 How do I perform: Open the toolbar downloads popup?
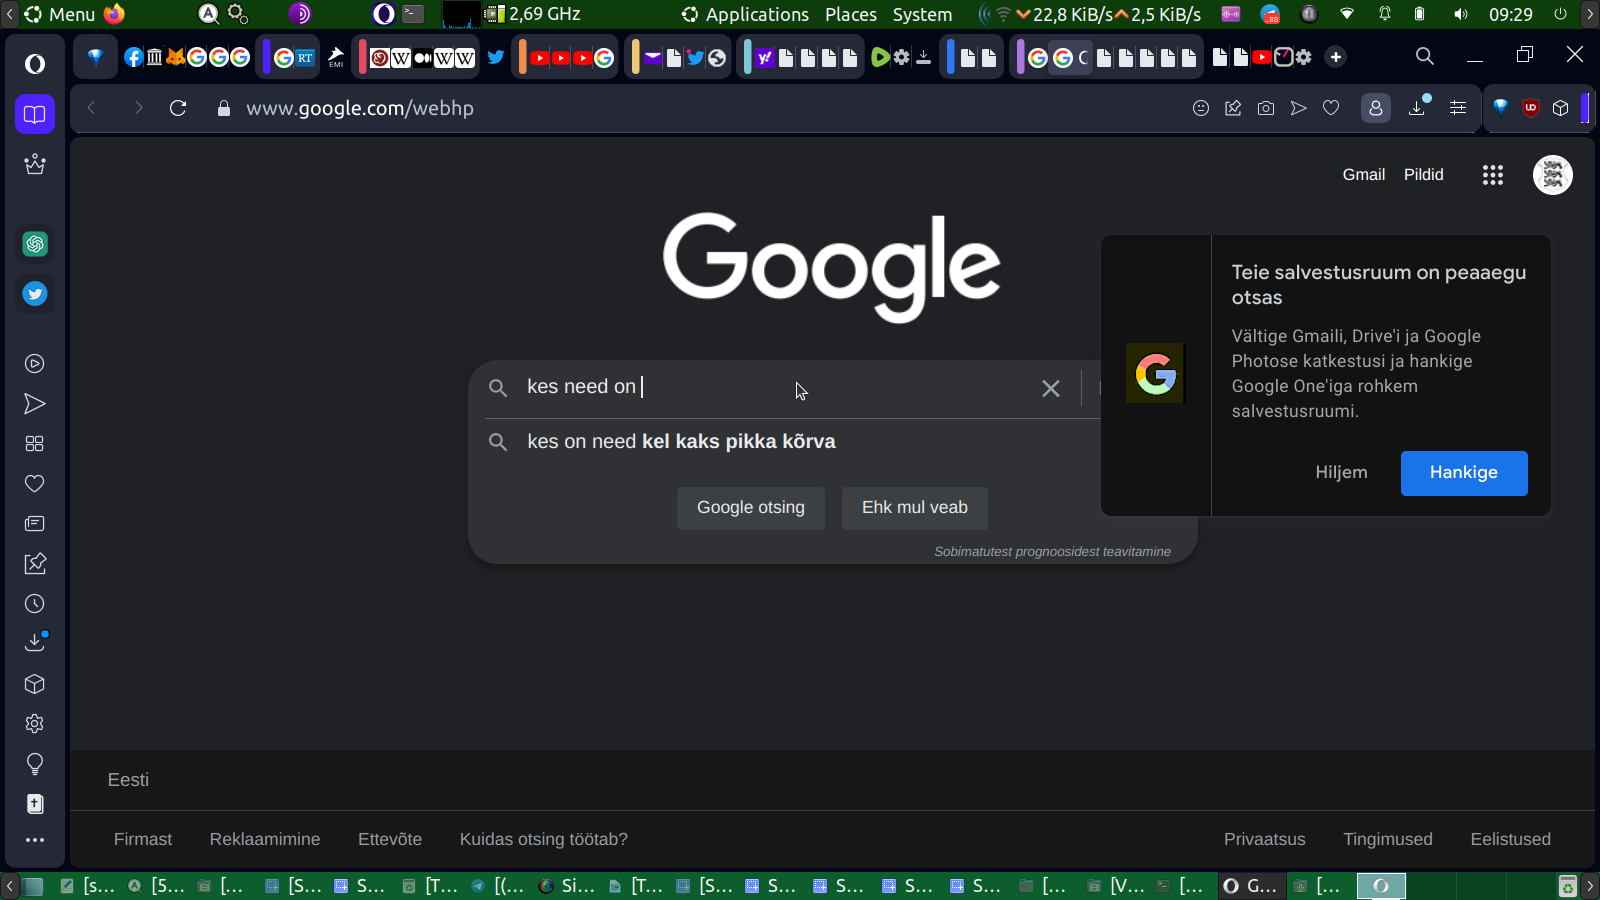point(1418,107)
